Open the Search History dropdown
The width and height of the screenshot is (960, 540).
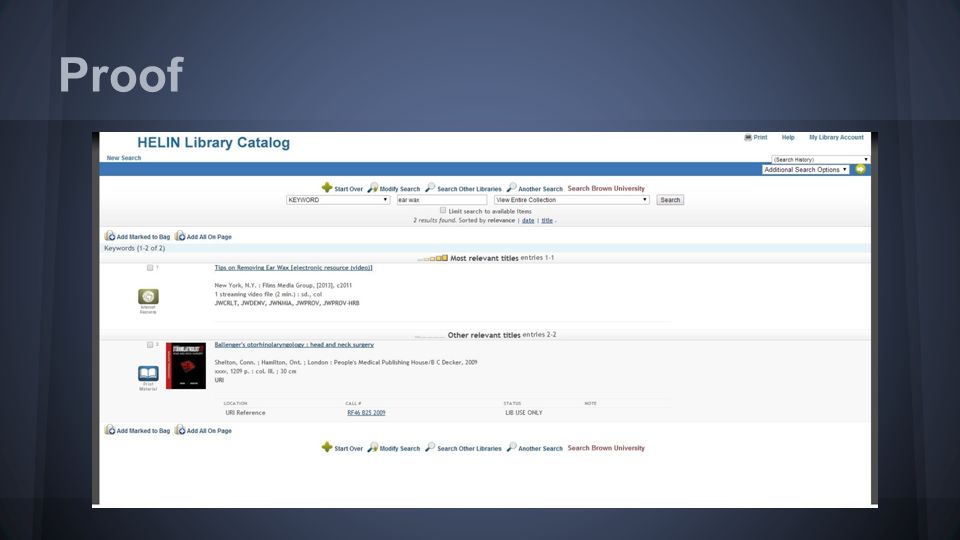(820, 159)
